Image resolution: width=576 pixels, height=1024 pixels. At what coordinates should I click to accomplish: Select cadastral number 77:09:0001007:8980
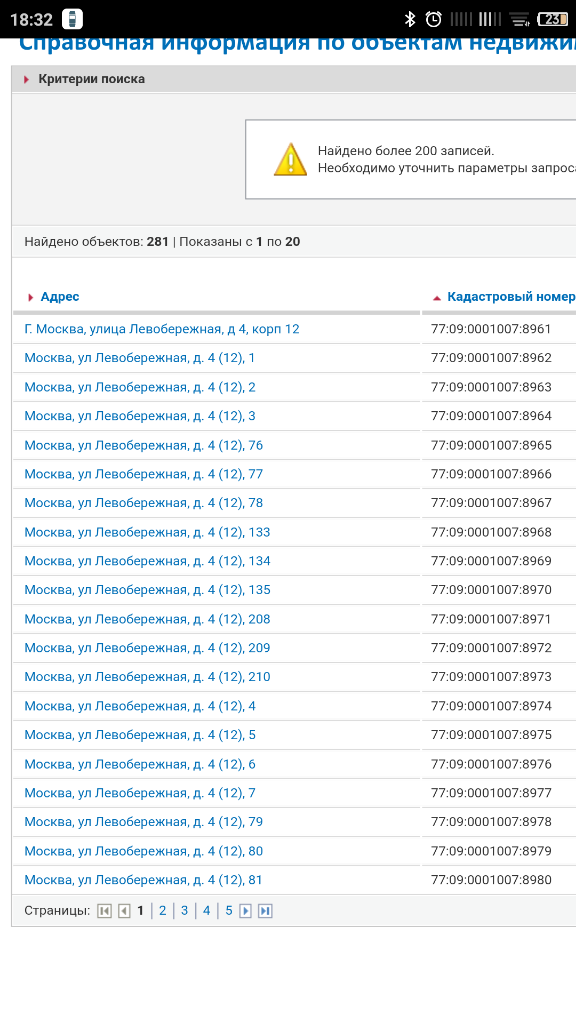(491, 880)
